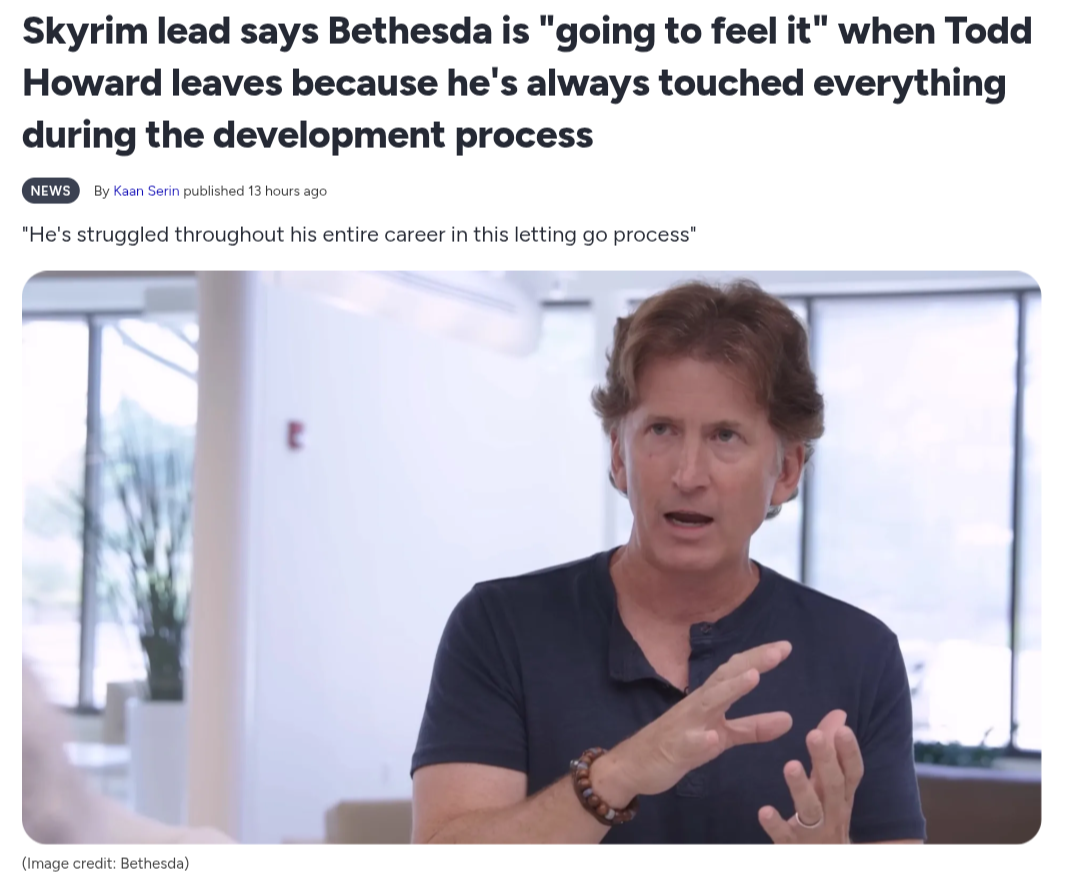Click the red wall alarm in the photo
Viewport: 1080px width, 885px height.
[x=295, y=435]
